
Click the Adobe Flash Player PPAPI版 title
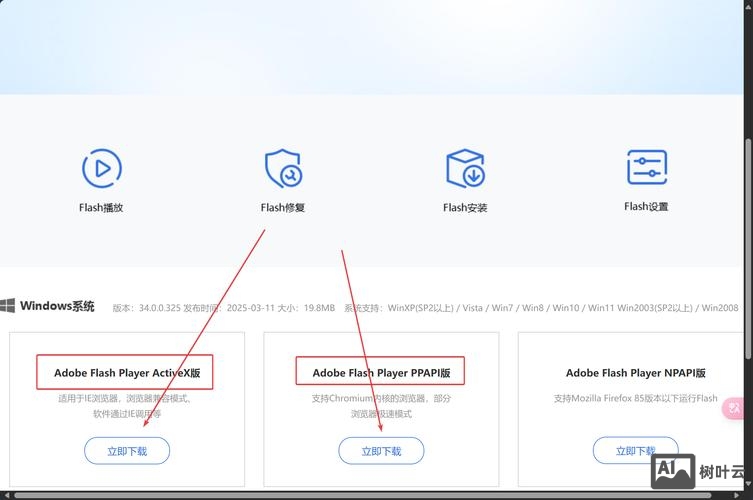click(x=381, y=373)
